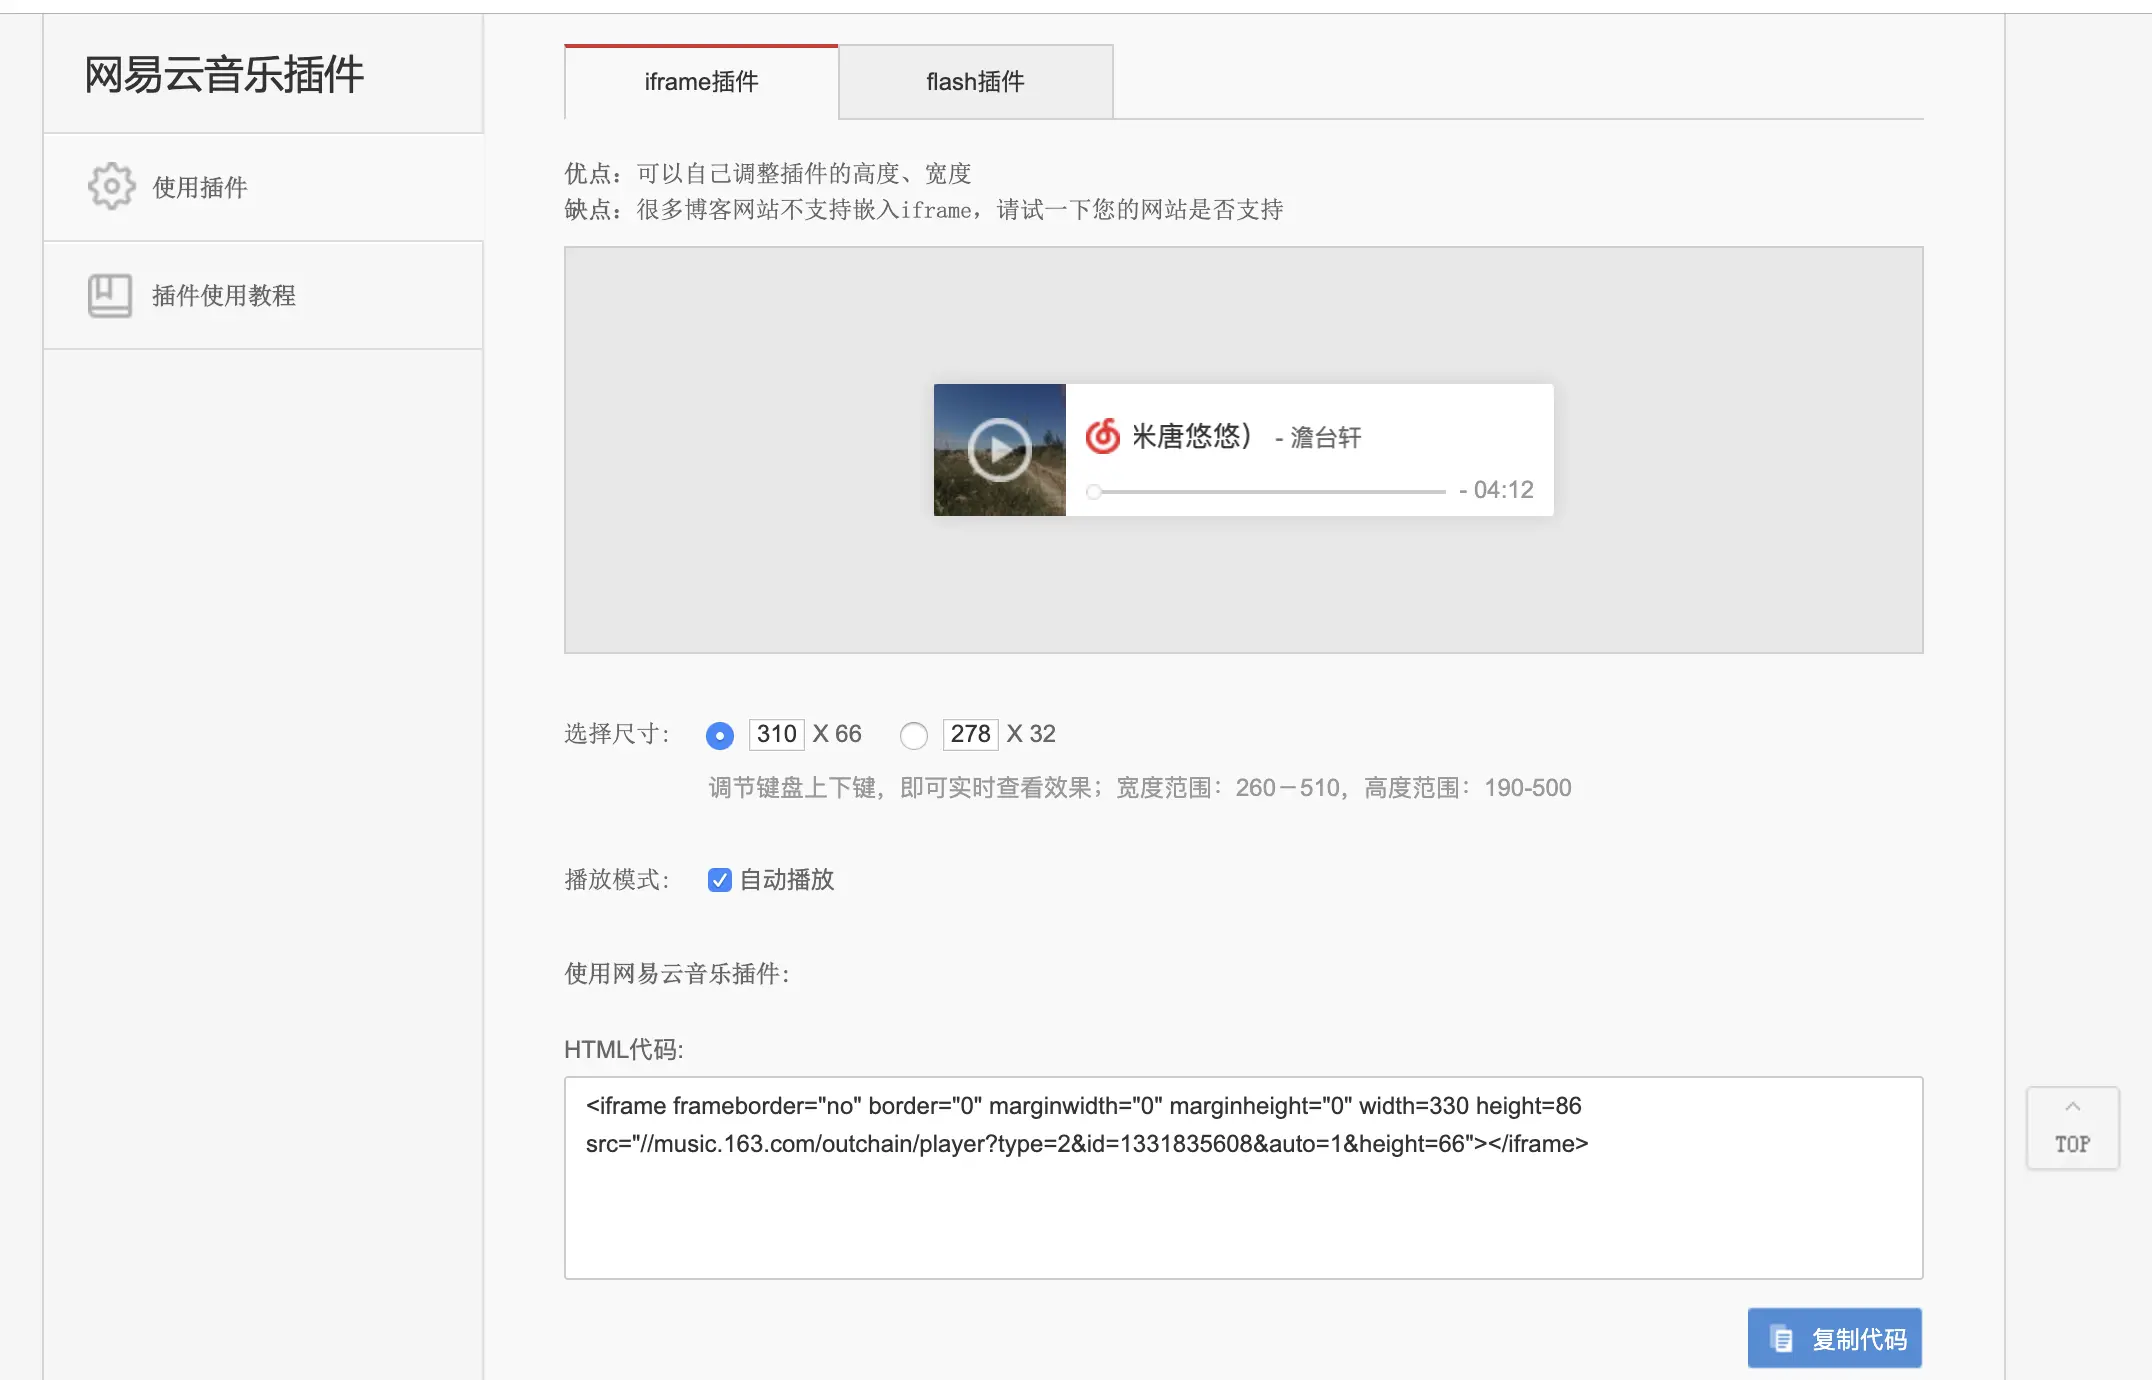The width and height of the screenshot is (2152, 1380).
Task: Click the 310 width input field
Action: pyautogui.click(x=776, y=734)
